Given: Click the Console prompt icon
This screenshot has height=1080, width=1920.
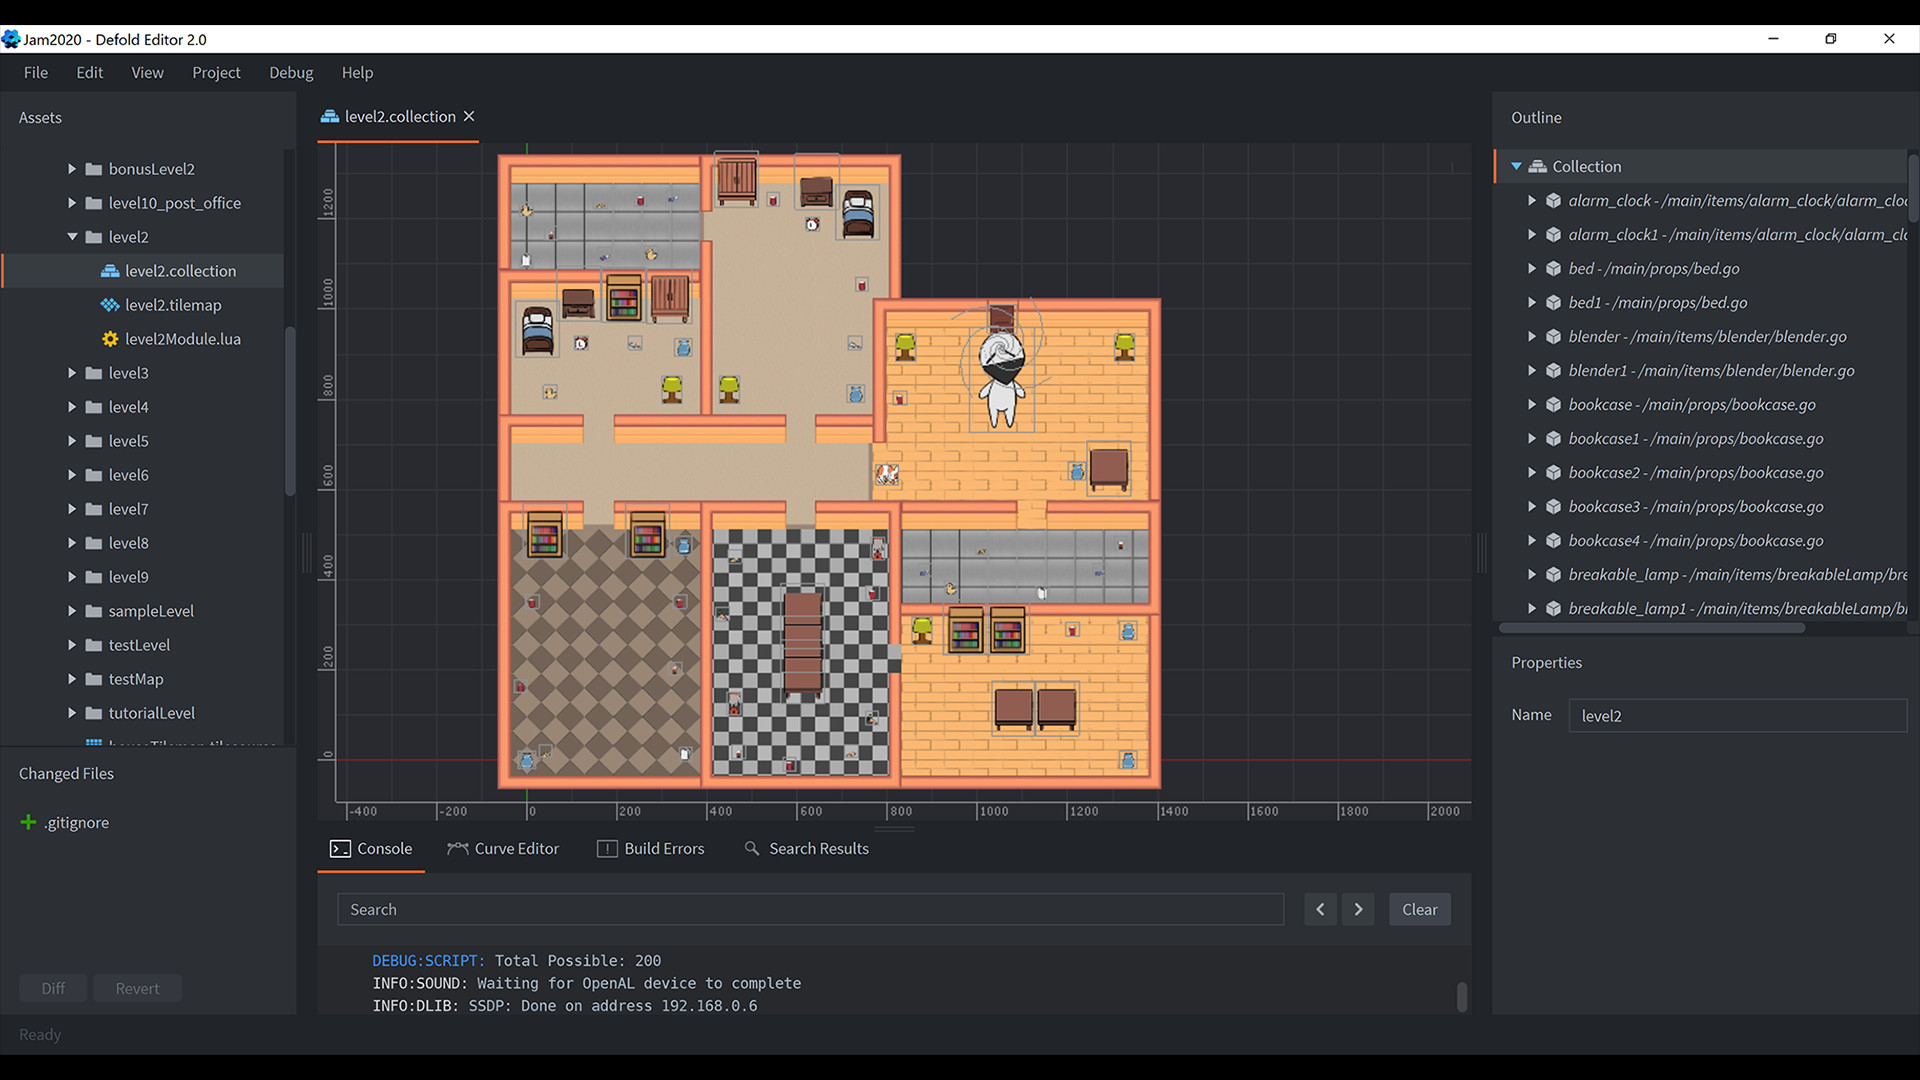Looking at the screenshot, I should [x=340, y=848].
